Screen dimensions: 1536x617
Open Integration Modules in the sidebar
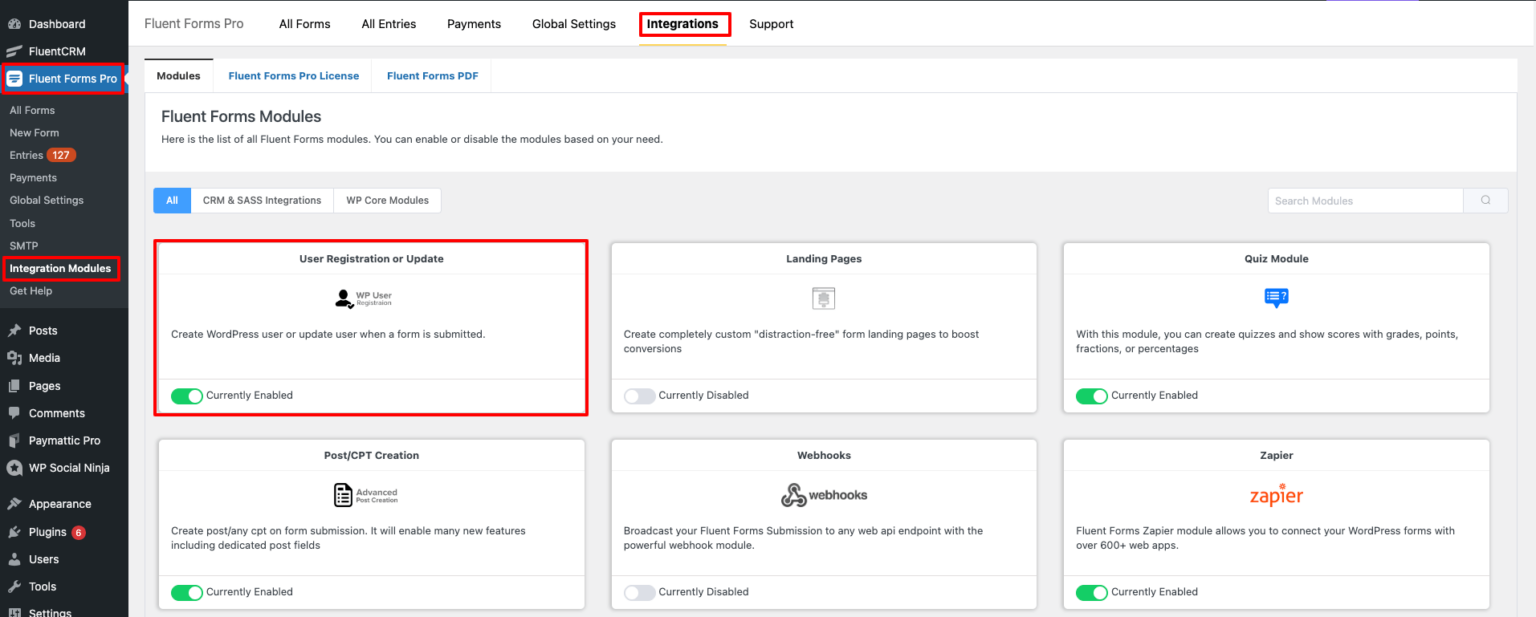tap(61, 268)
